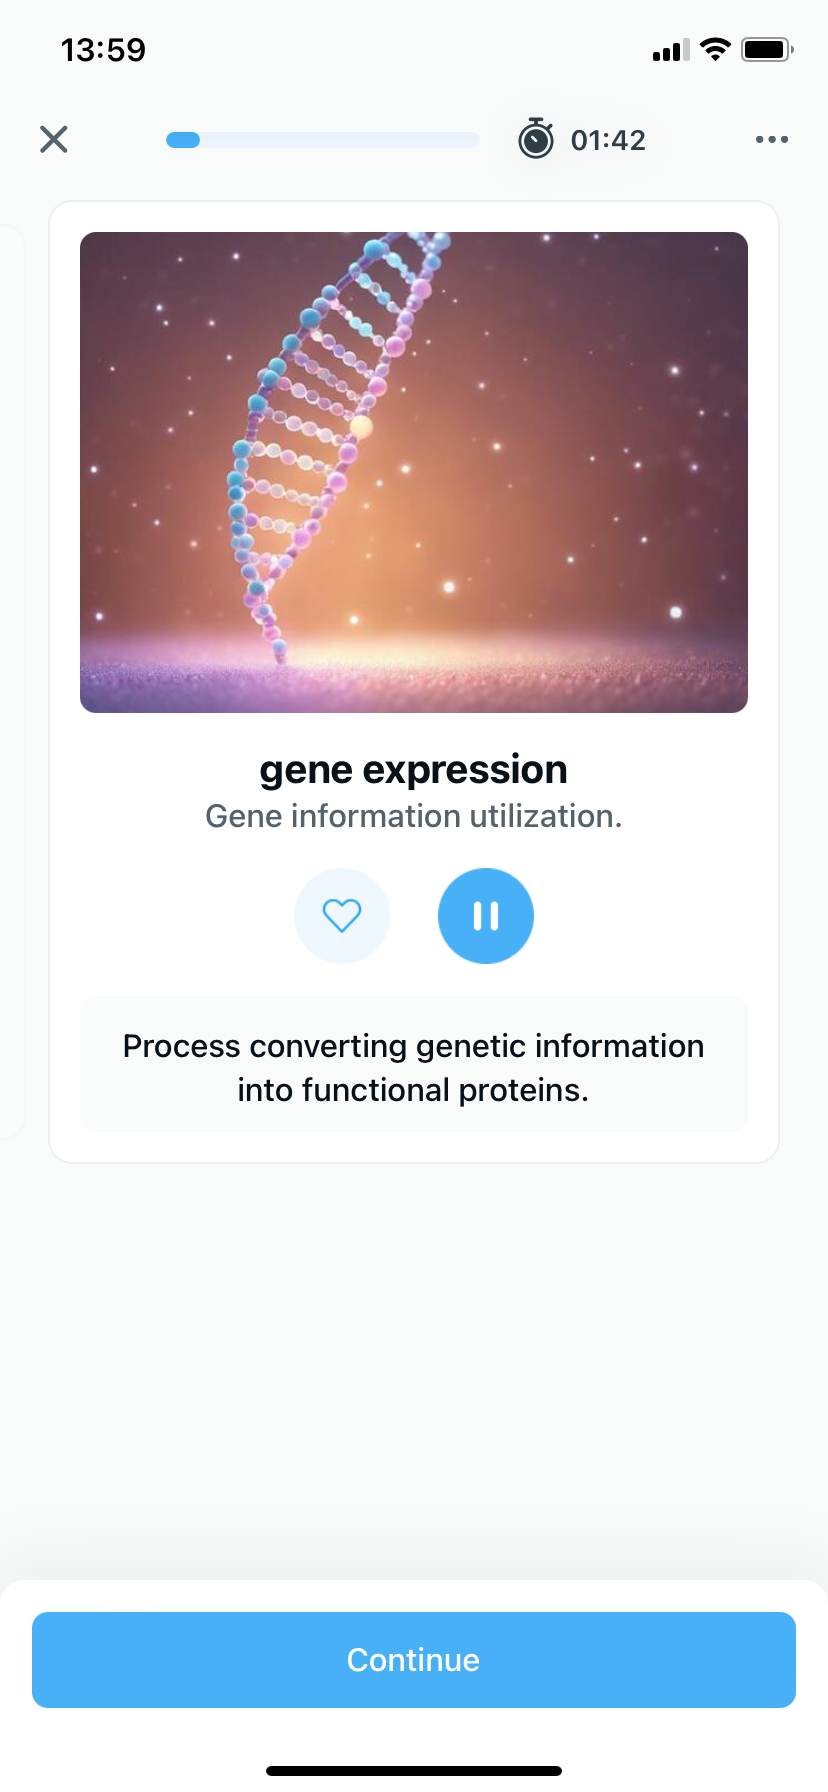
Task: Tap the filled blue portion of progress bar
Action: pyautogui.click(x=183, y=140)
